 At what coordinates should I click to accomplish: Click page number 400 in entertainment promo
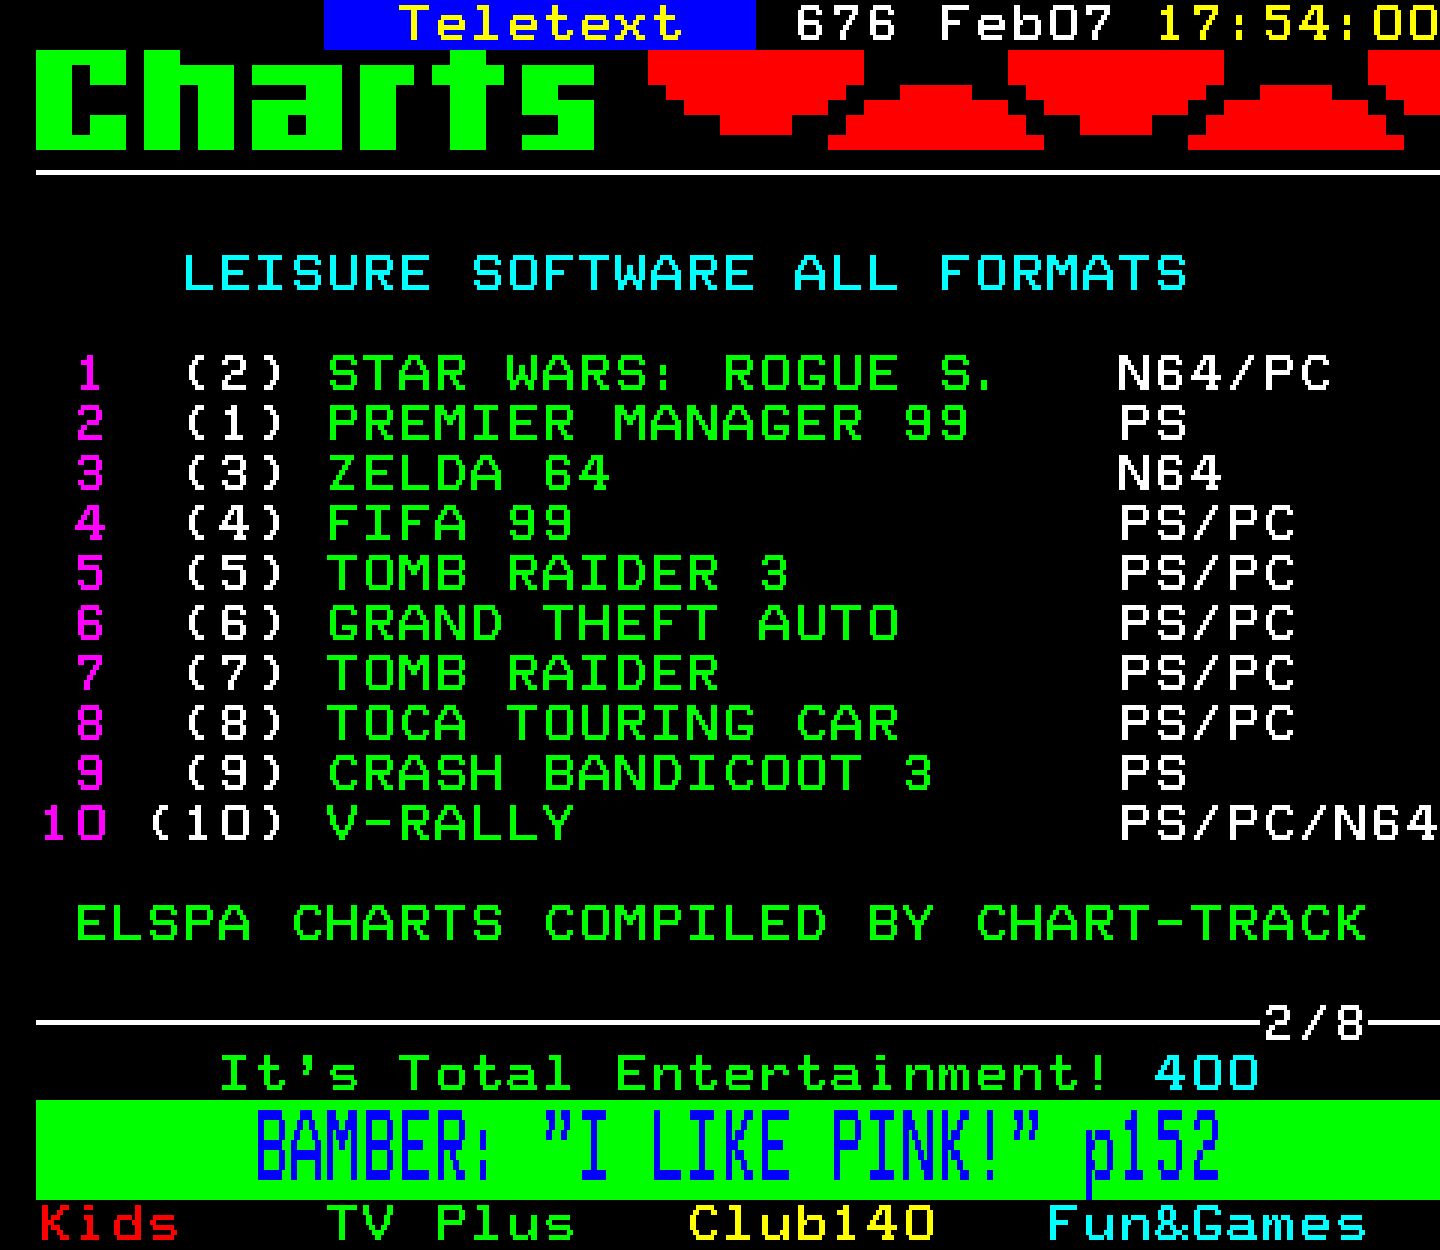tap(1206, 1074)
